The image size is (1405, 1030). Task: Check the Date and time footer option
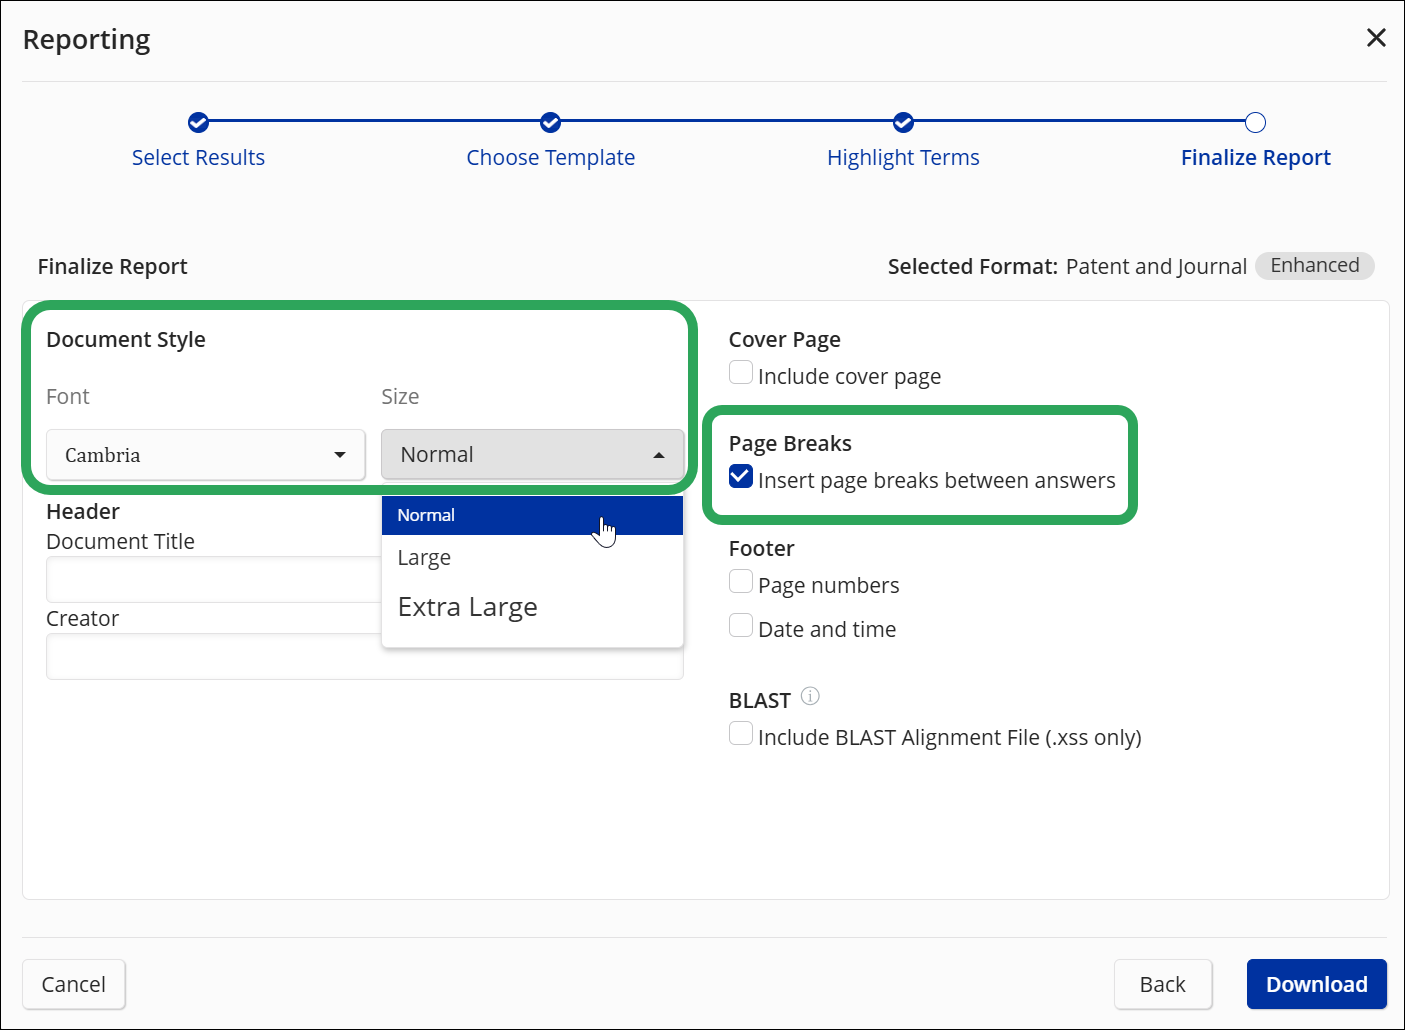pos(740,624)
